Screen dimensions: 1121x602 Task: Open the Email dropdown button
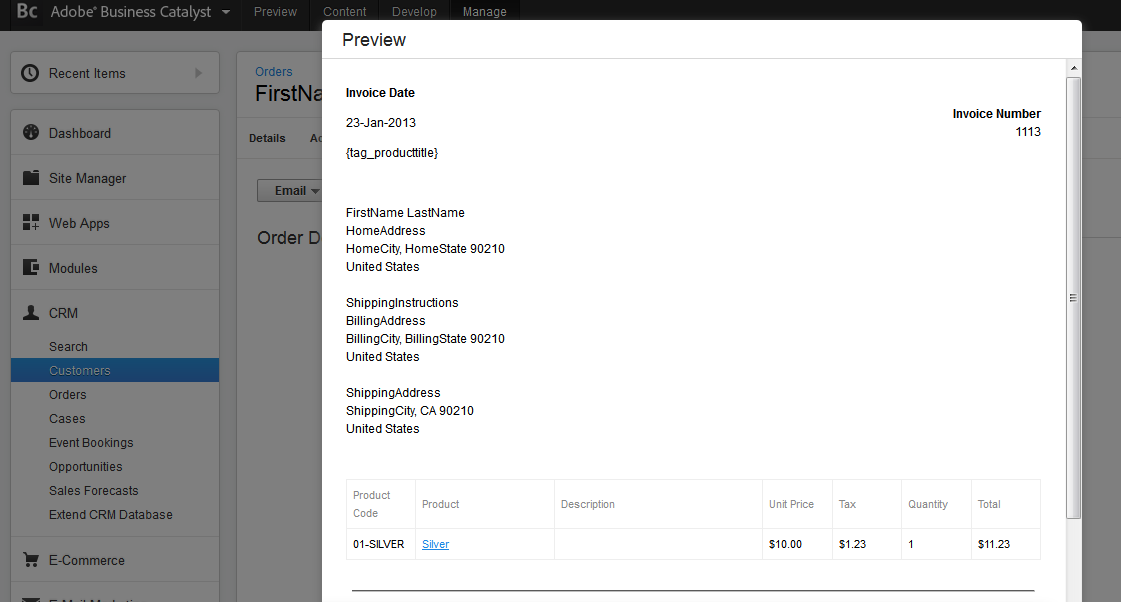[x=291, y=190]
